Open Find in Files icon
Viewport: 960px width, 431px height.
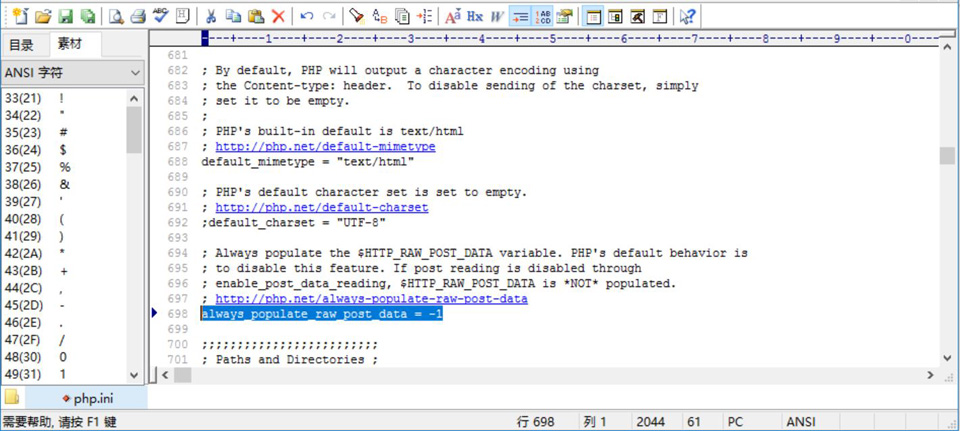pyautogui.click(x=402, y=16)
